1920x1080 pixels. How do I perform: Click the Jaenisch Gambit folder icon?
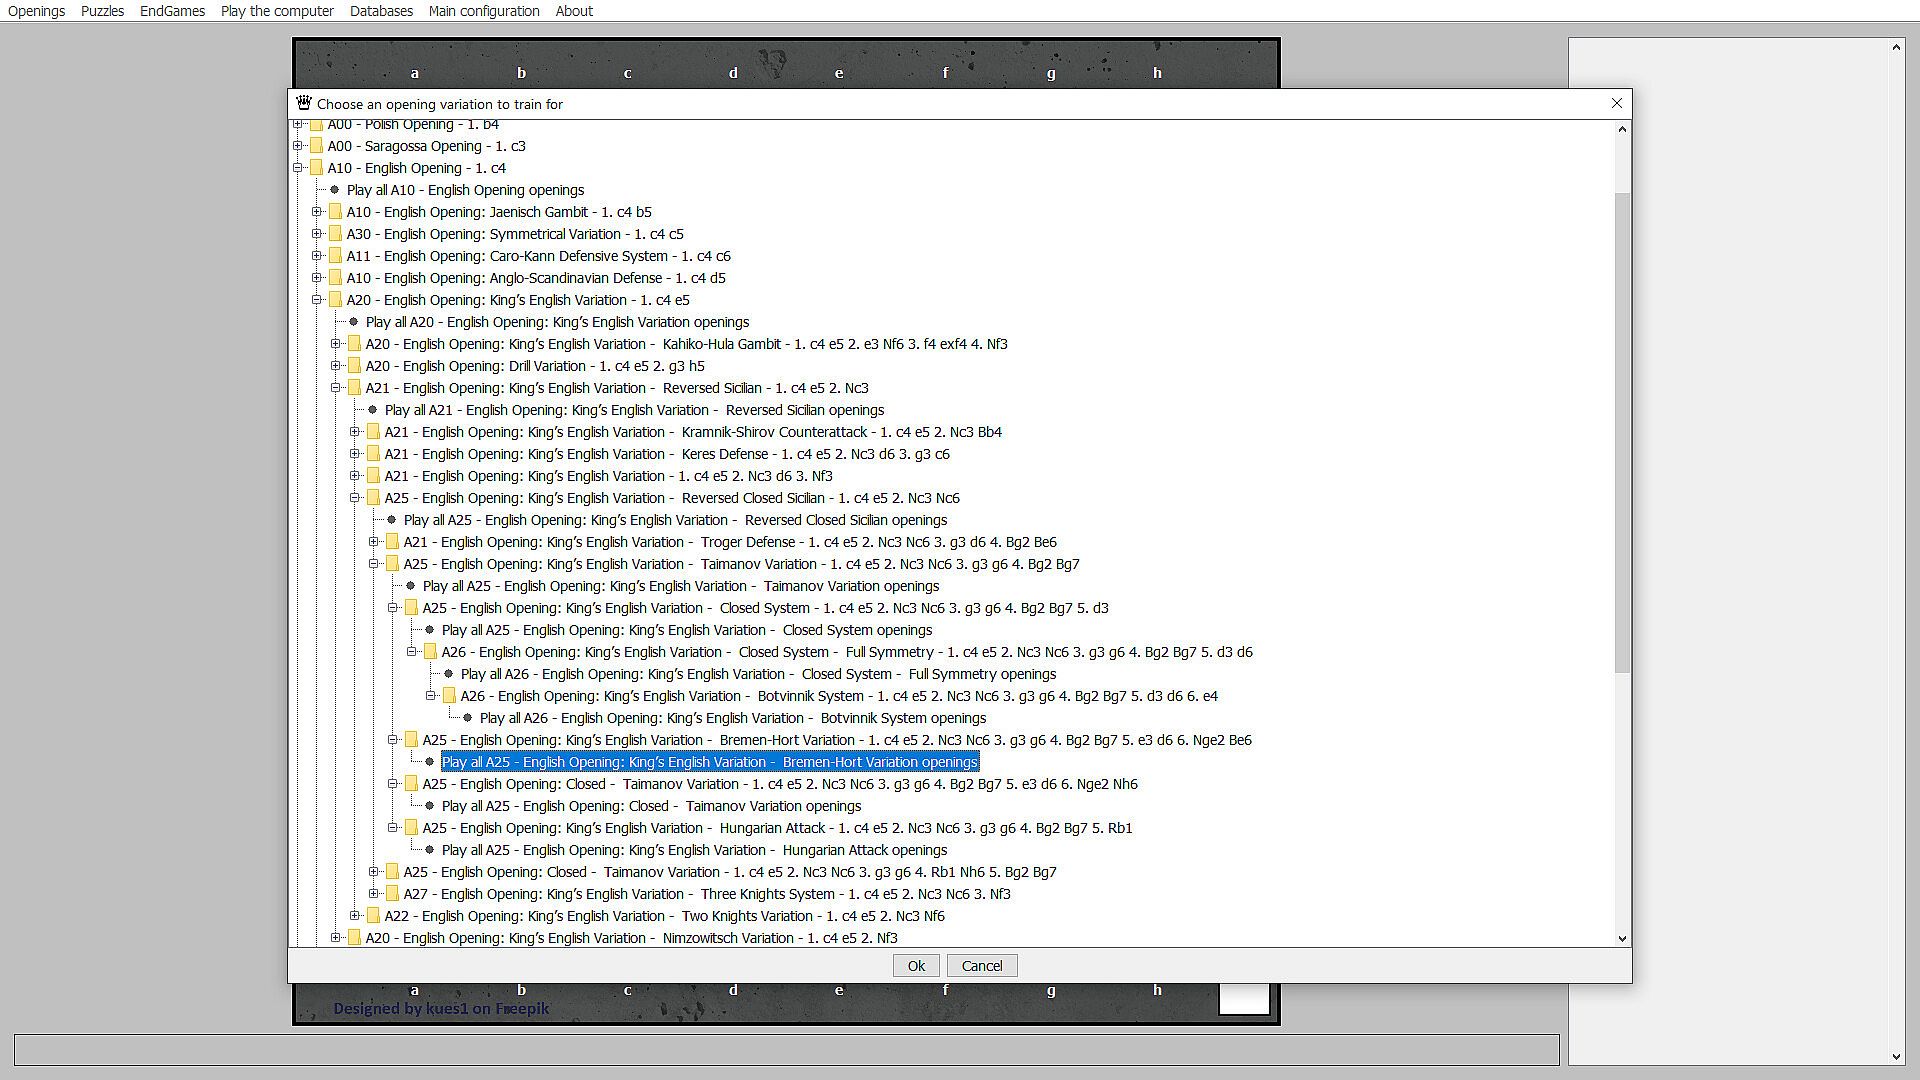click(335, 212)
